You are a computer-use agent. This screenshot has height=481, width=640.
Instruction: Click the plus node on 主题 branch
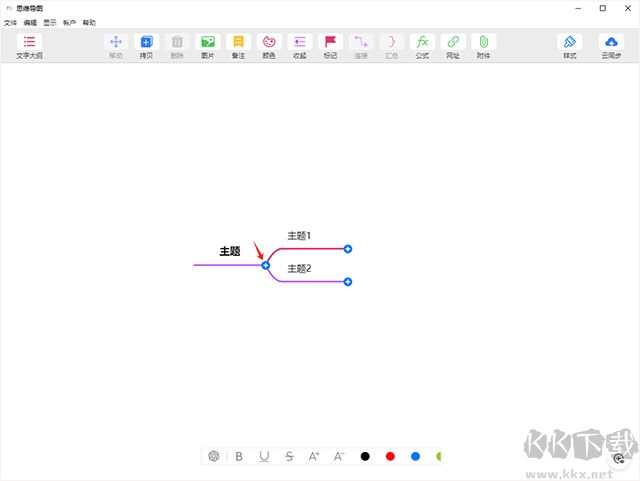[x=266, y=265]
